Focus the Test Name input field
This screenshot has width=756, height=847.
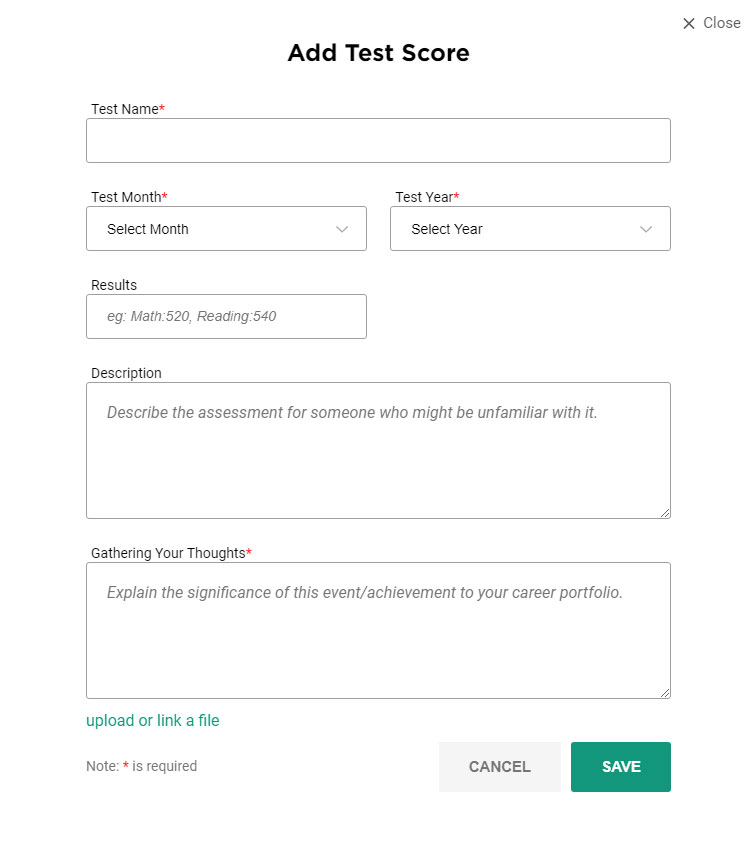tap(378, 140)
